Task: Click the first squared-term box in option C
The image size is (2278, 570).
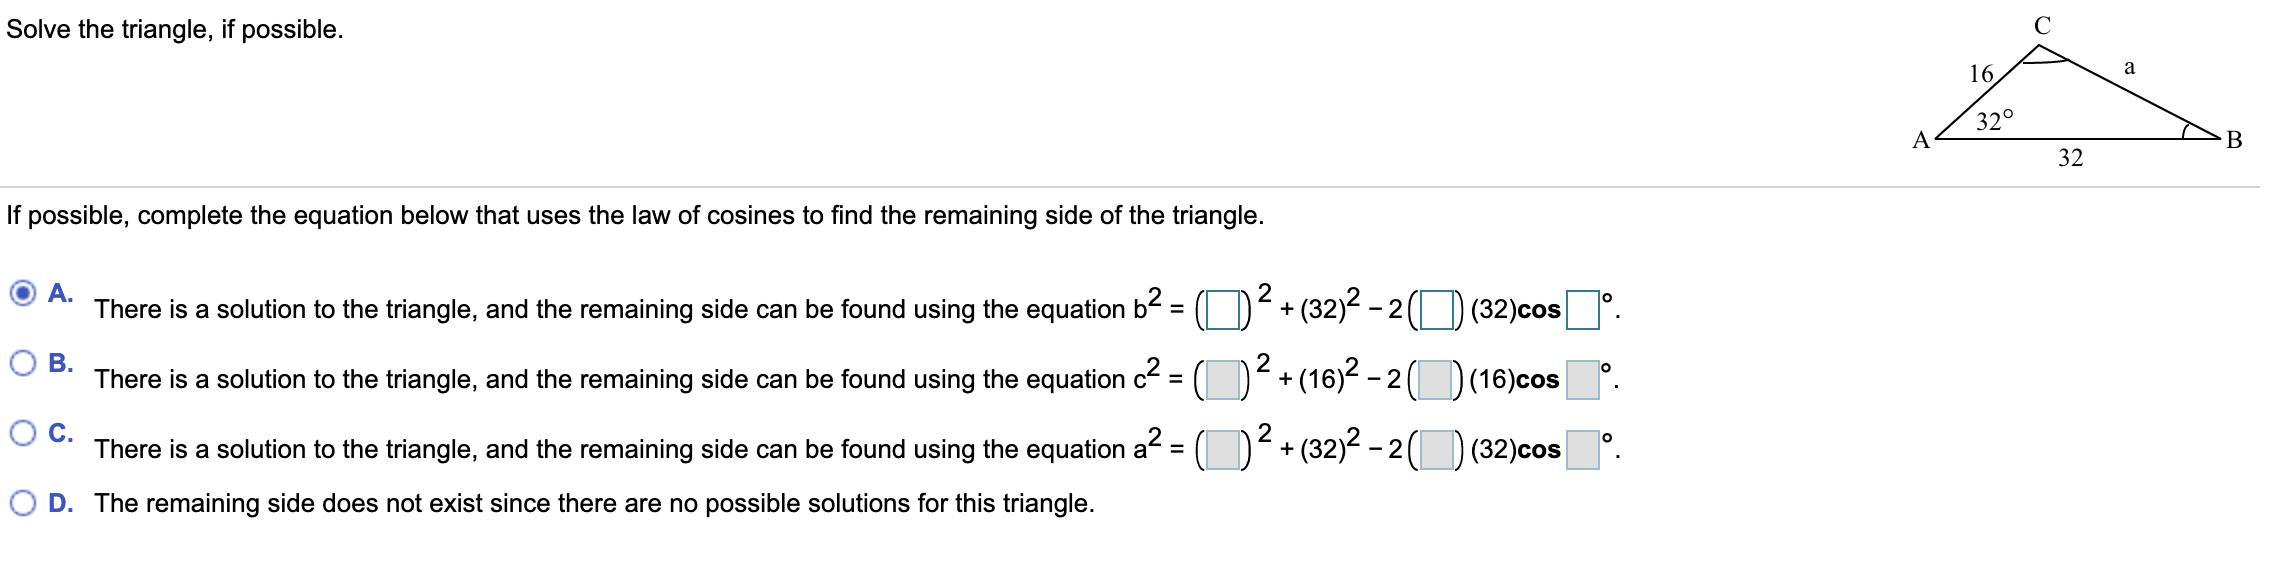Action: (1220, 449)
